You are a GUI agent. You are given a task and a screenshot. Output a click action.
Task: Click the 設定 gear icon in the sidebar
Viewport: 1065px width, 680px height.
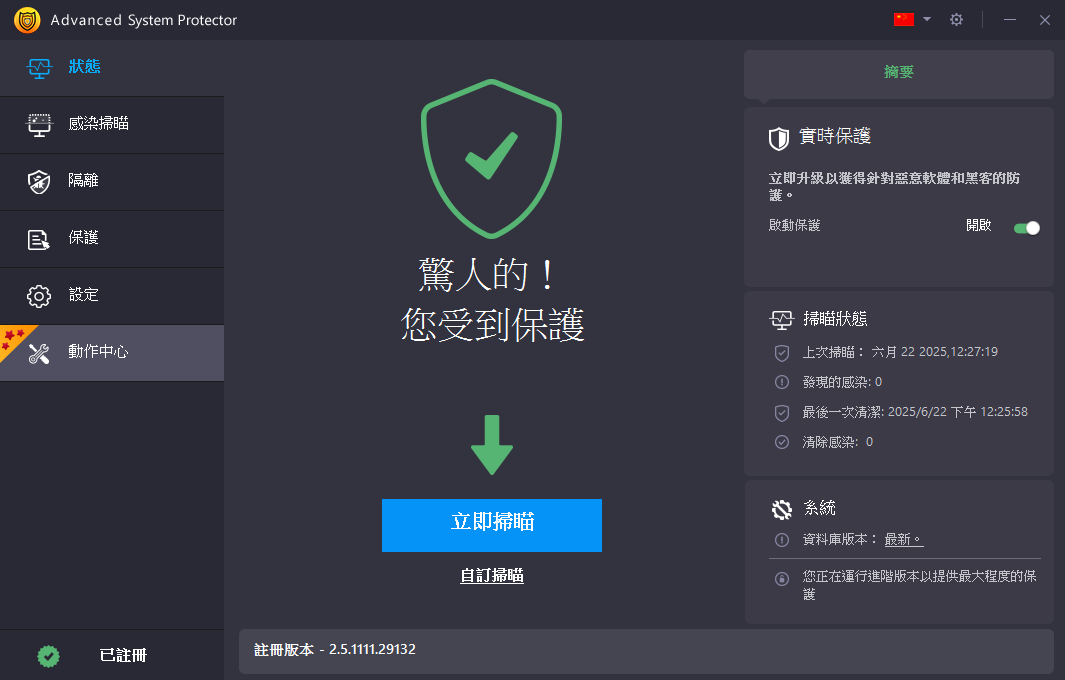(39, 296)
